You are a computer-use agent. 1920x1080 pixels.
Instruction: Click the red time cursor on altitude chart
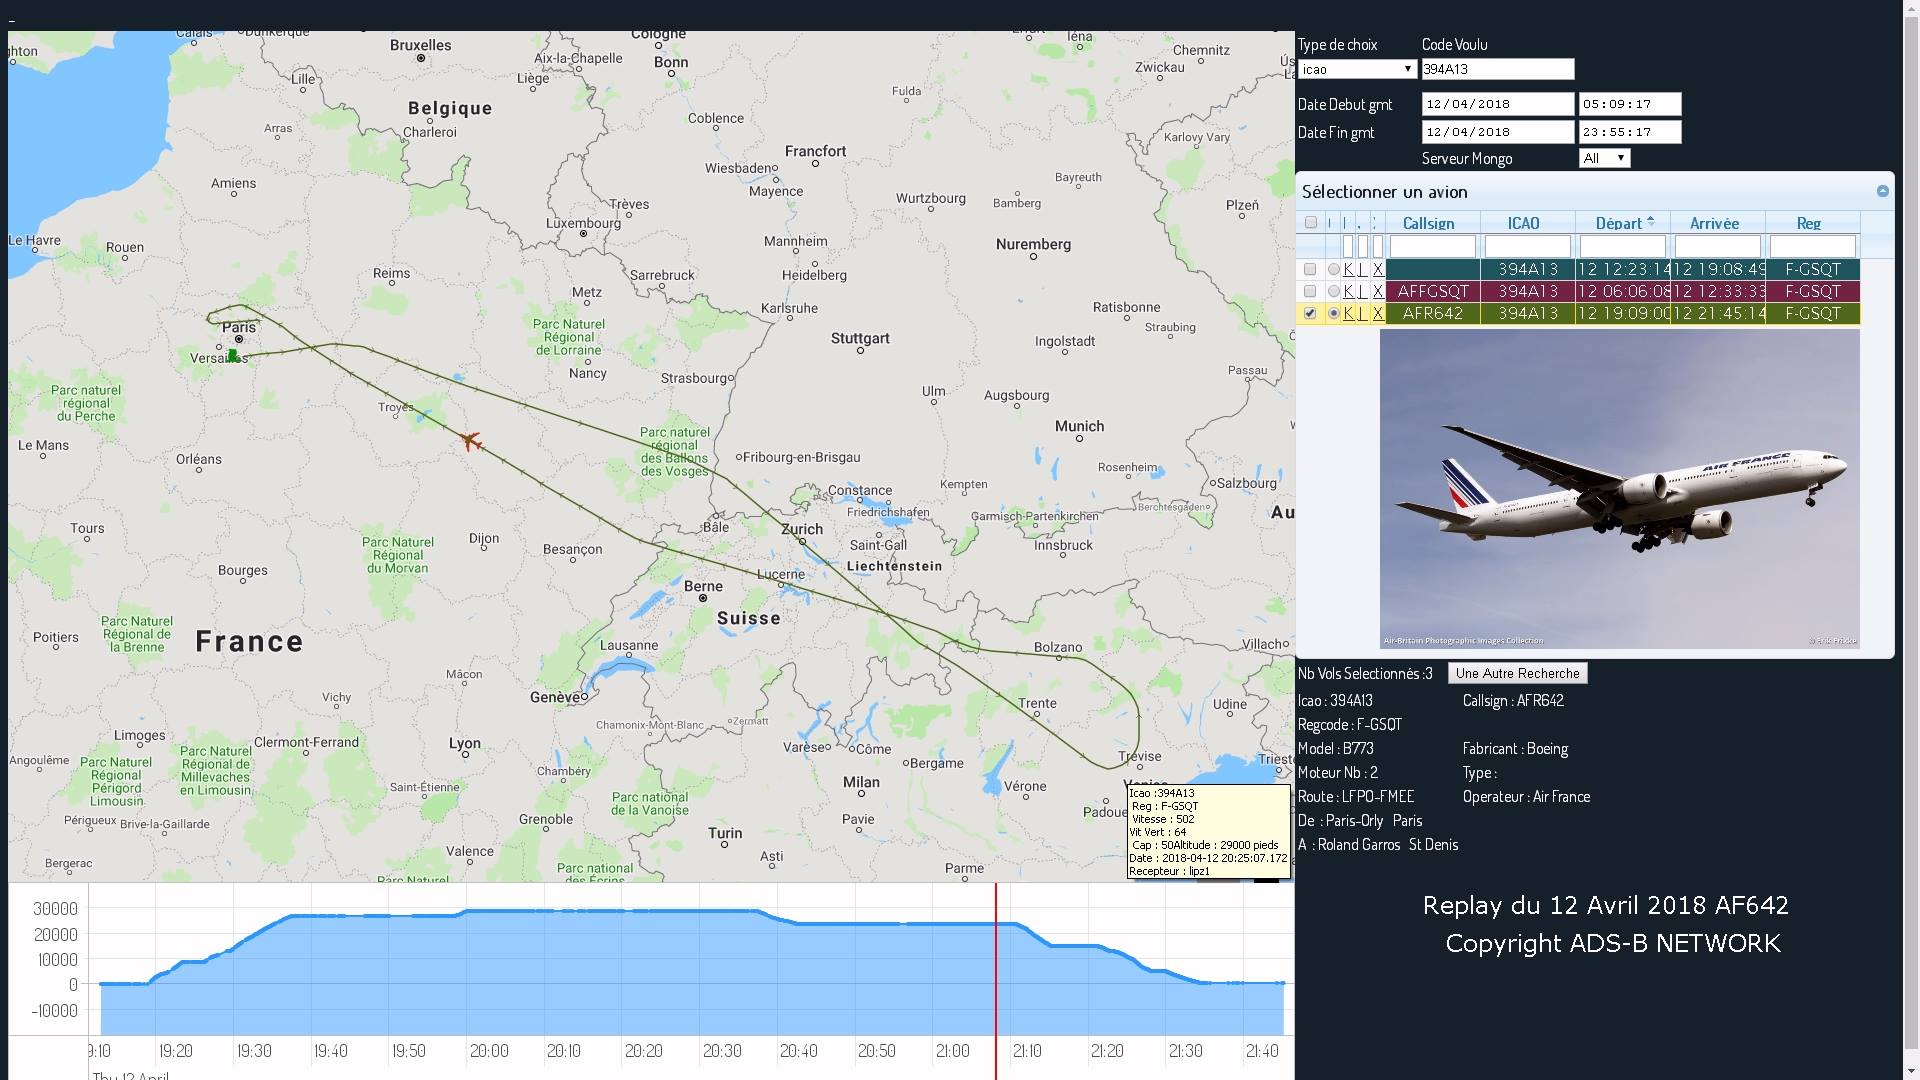(x=995, y=980)
